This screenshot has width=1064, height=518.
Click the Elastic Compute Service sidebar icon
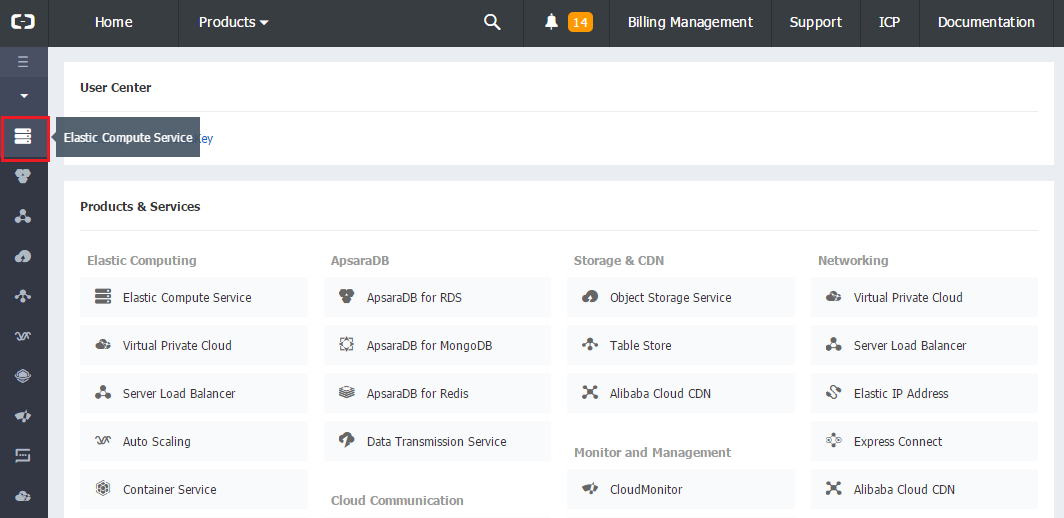[x=23, y=136]
